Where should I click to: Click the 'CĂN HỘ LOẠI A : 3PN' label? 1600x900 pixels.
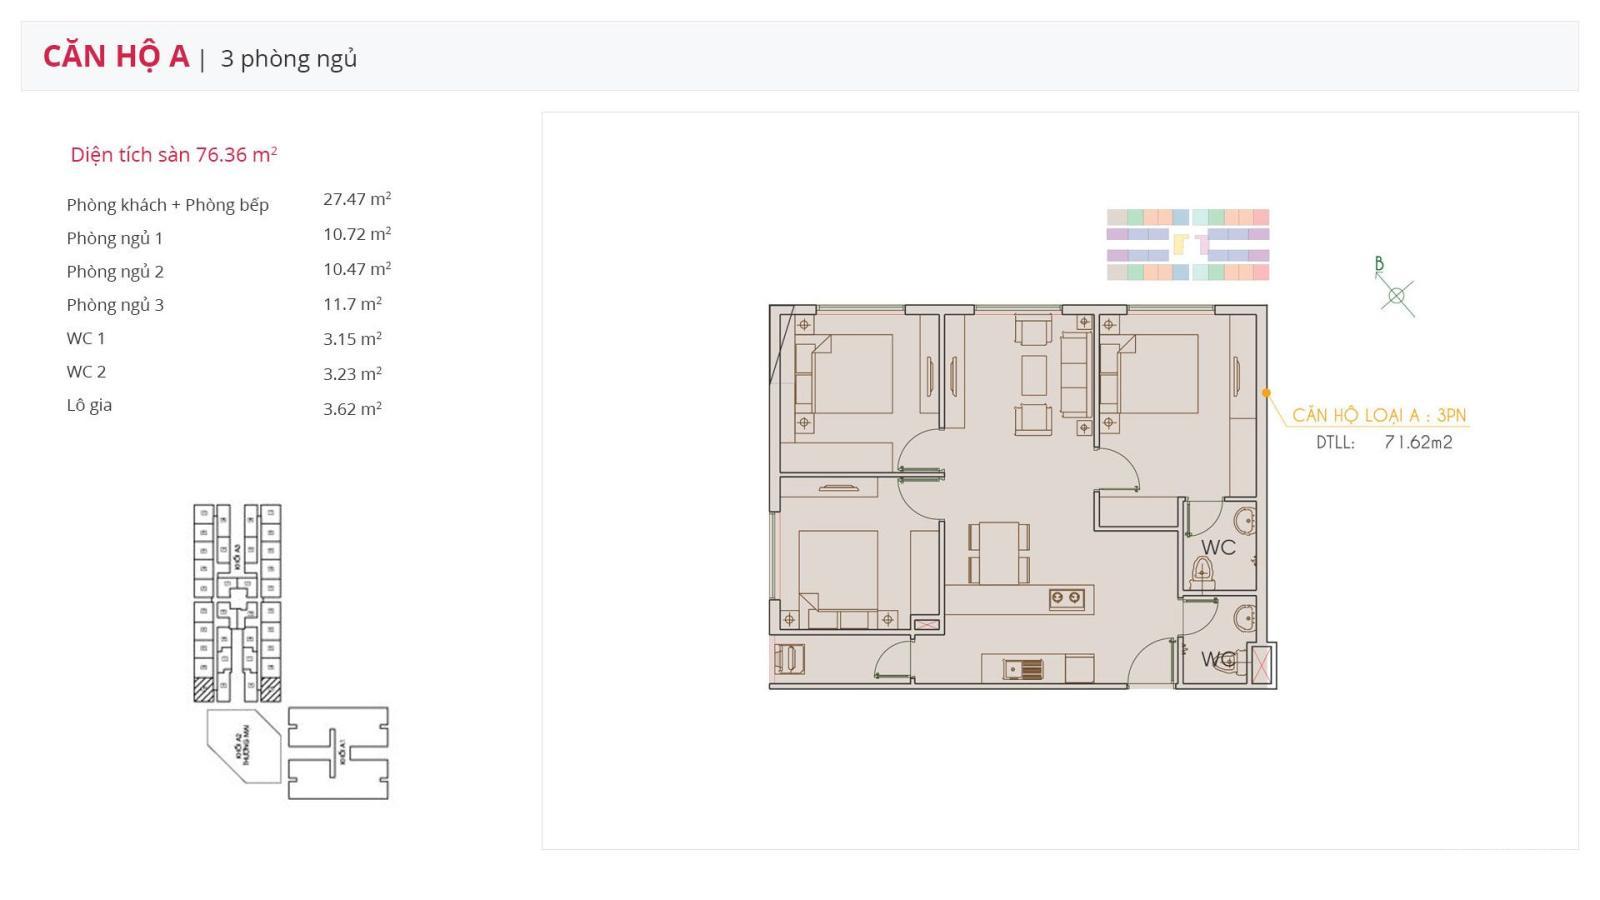pos(1379,415)
